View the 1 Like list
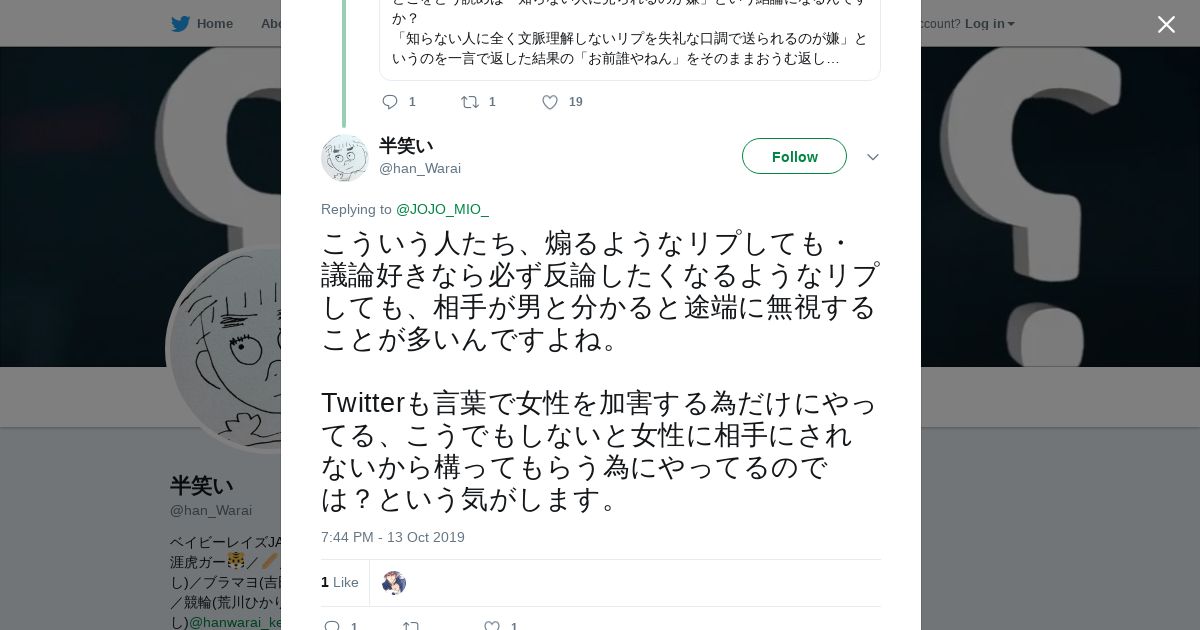Viewport: 1200px width, 630px height. click(340, 582)
